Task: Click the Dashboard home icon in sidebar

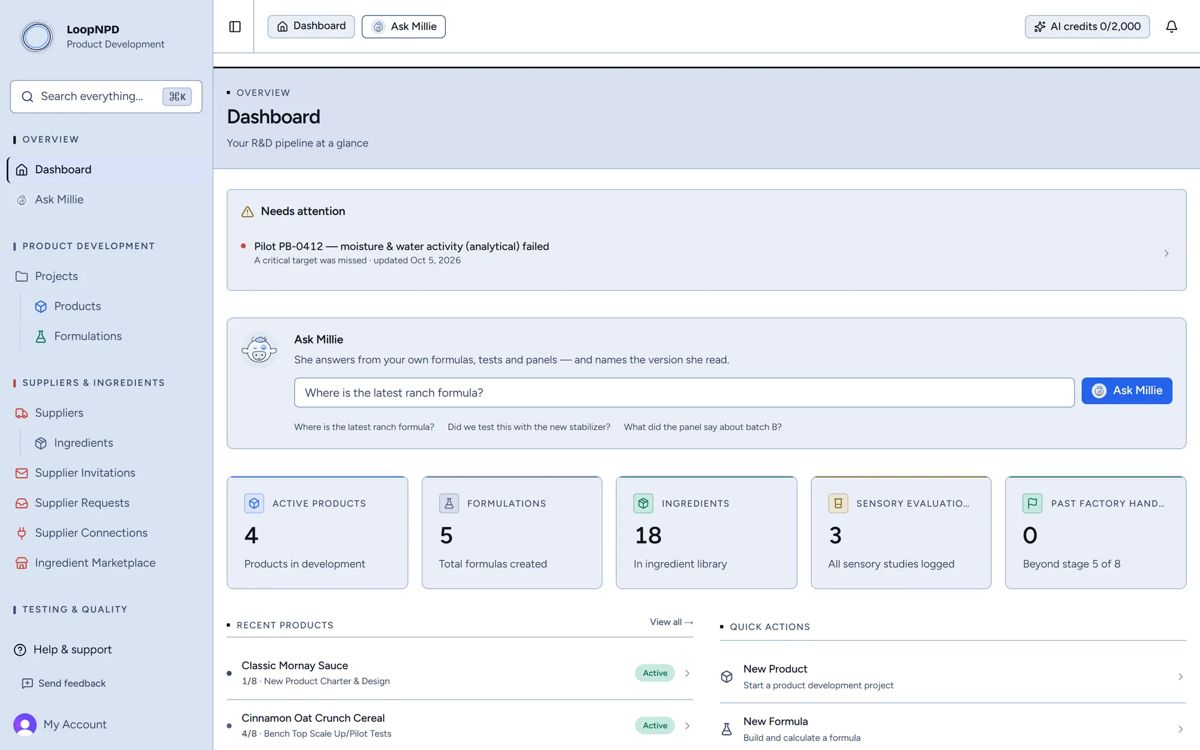Action: (x=22, y=170)
